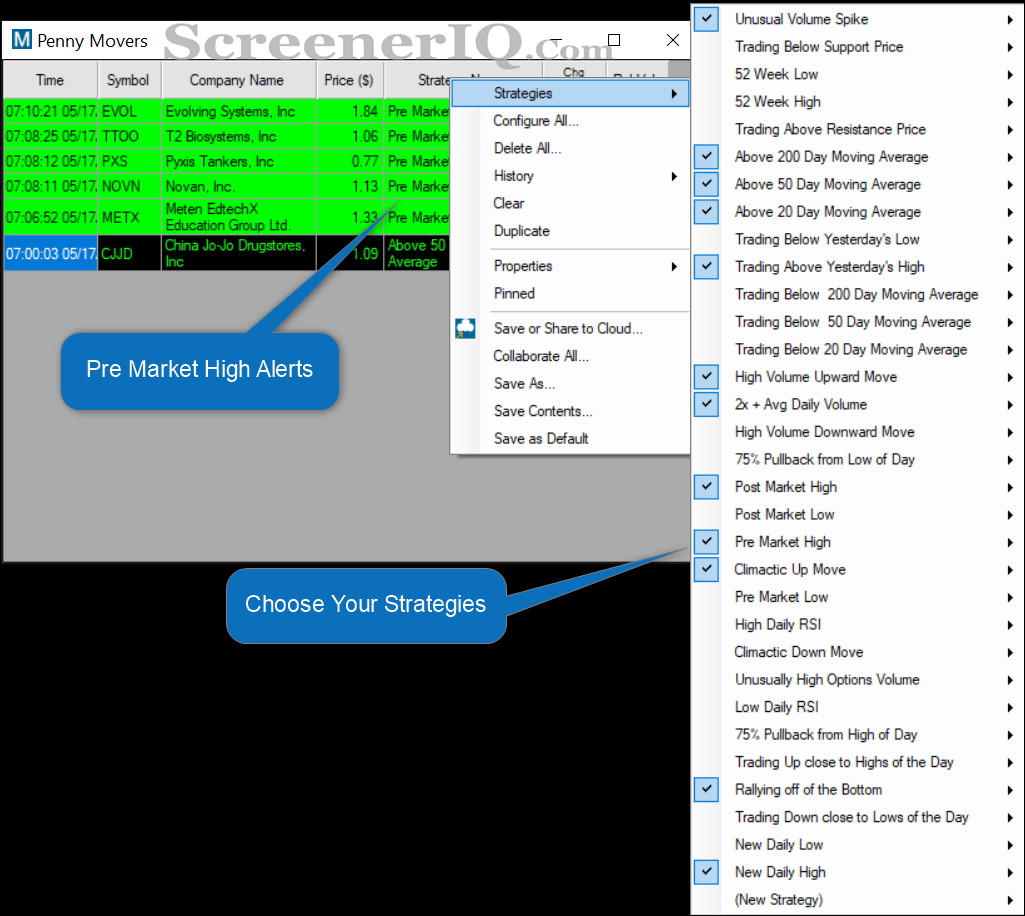Select the METX symbol cell
This screenshot has height=916, width=1025.
point(129,217)
